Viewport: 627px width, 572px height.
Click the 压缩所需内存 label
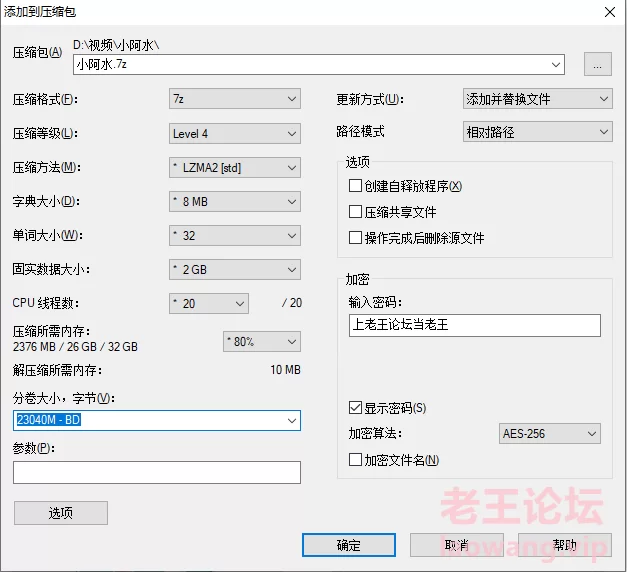coord(52,331)
